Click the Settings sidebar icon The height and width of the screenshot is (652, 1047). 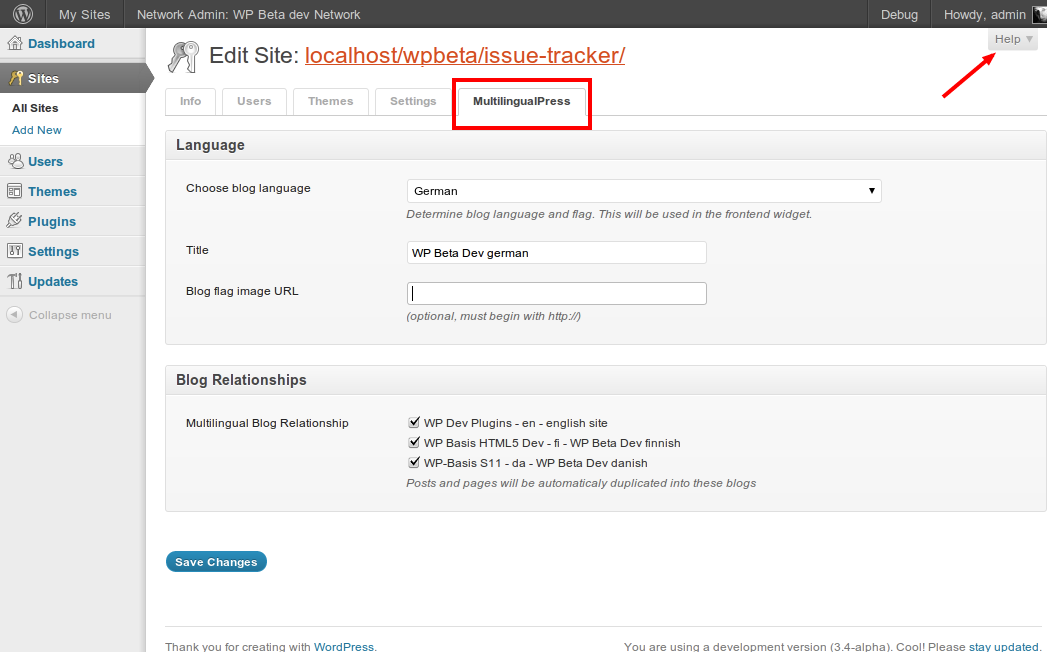(x=15, y=251)
